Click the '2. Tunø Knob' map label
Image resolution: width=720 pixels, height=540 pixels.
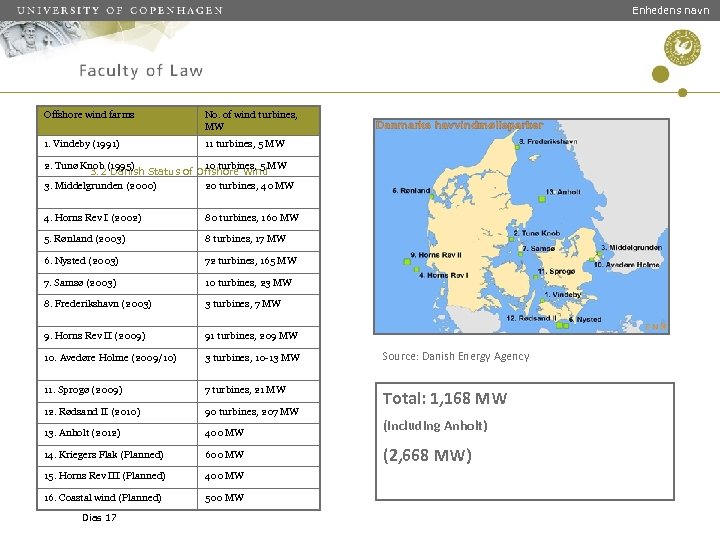[x=536, y=233]
